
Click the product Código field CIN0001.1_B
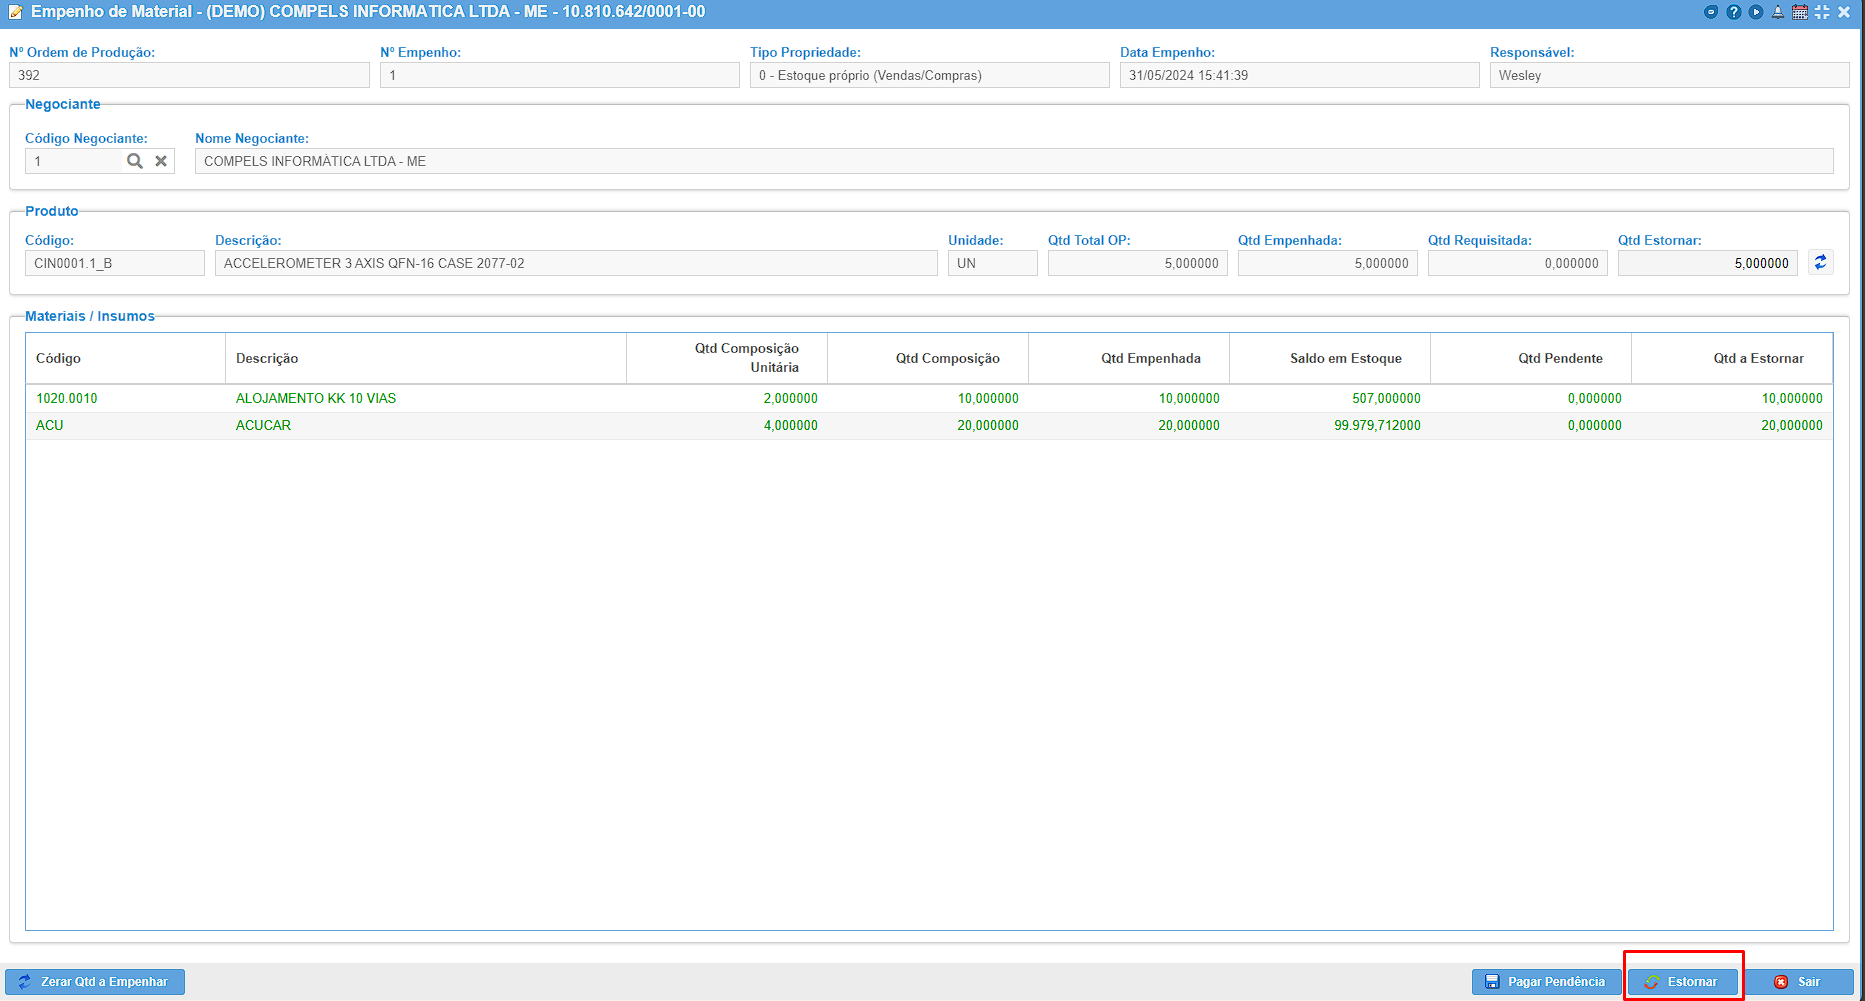115,263
